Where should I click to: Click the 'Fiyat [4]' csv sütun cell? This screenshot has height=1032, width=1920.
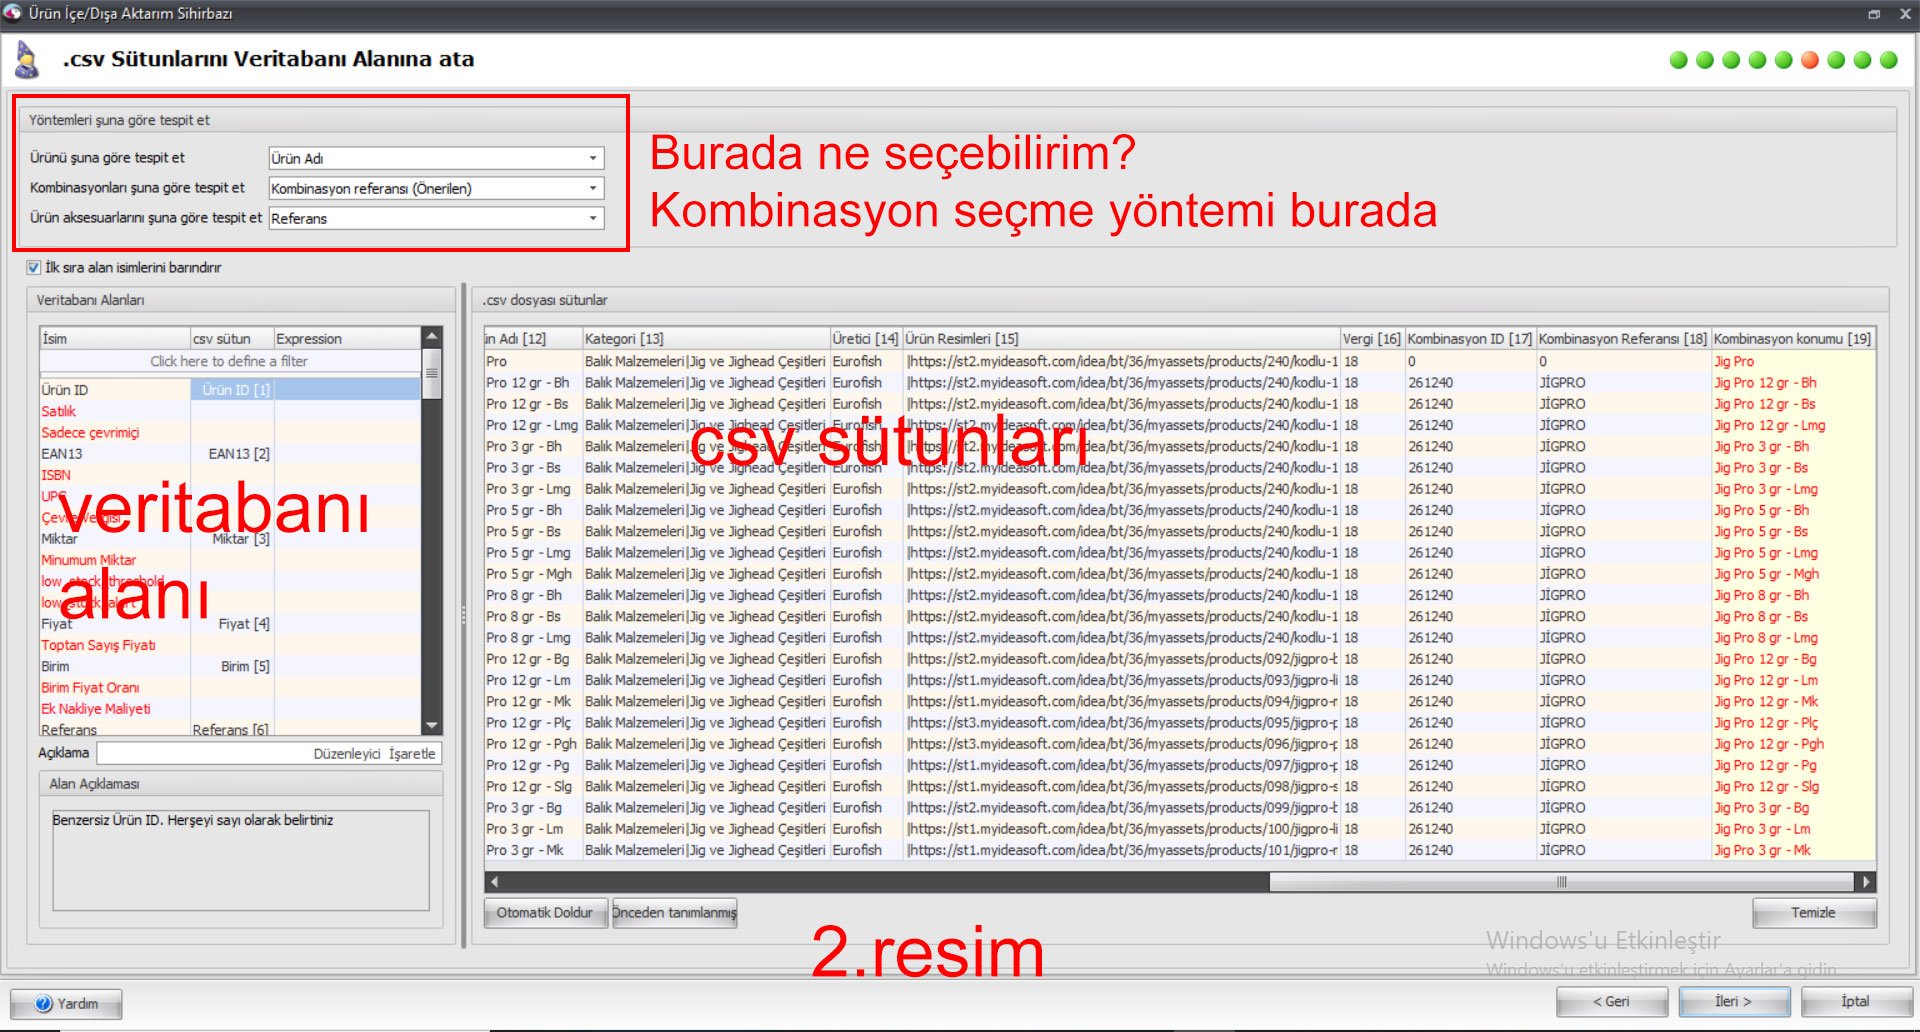(x=232, y=624)
